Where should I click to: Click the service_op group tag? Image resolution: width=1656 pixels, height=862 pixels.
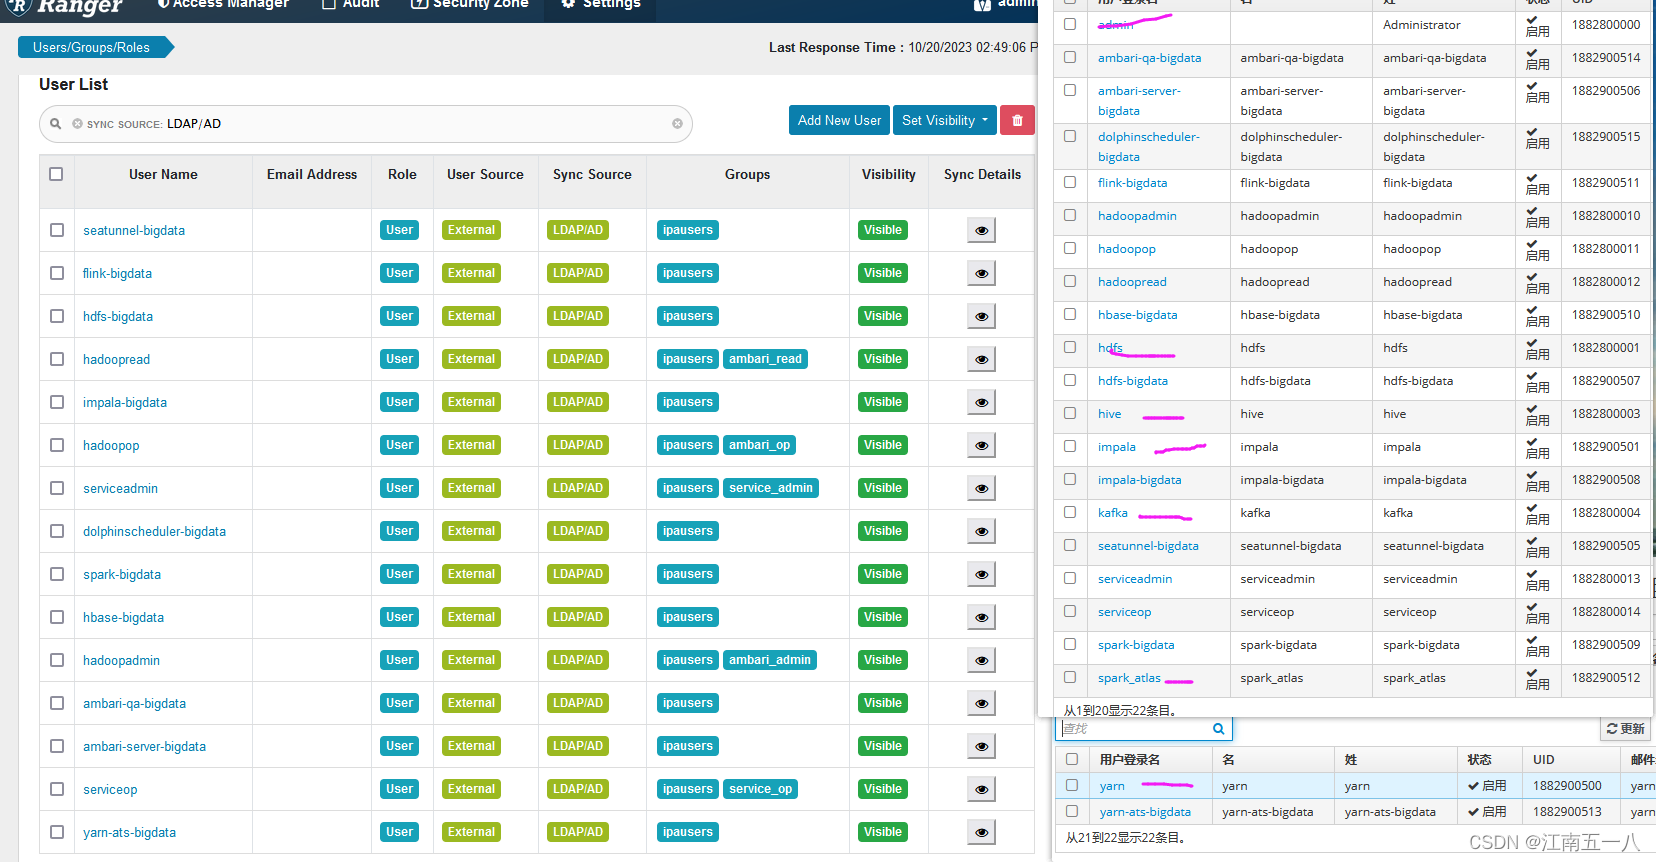(761, 789)
